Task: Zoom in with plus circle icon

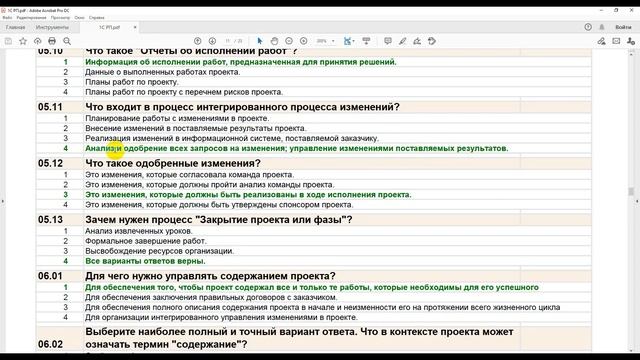Action: pos(304,41)
